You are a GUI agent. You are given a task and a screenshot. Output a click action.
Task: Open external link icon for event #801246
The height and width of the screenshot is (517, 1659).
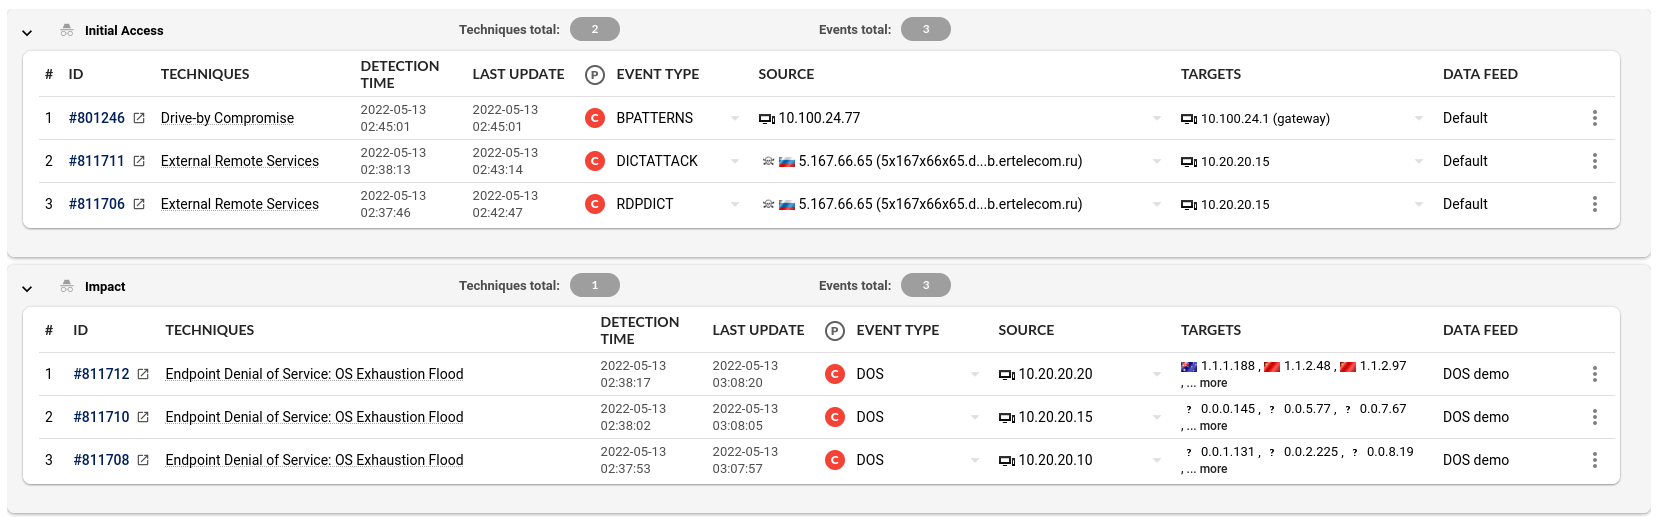(139, 118)
